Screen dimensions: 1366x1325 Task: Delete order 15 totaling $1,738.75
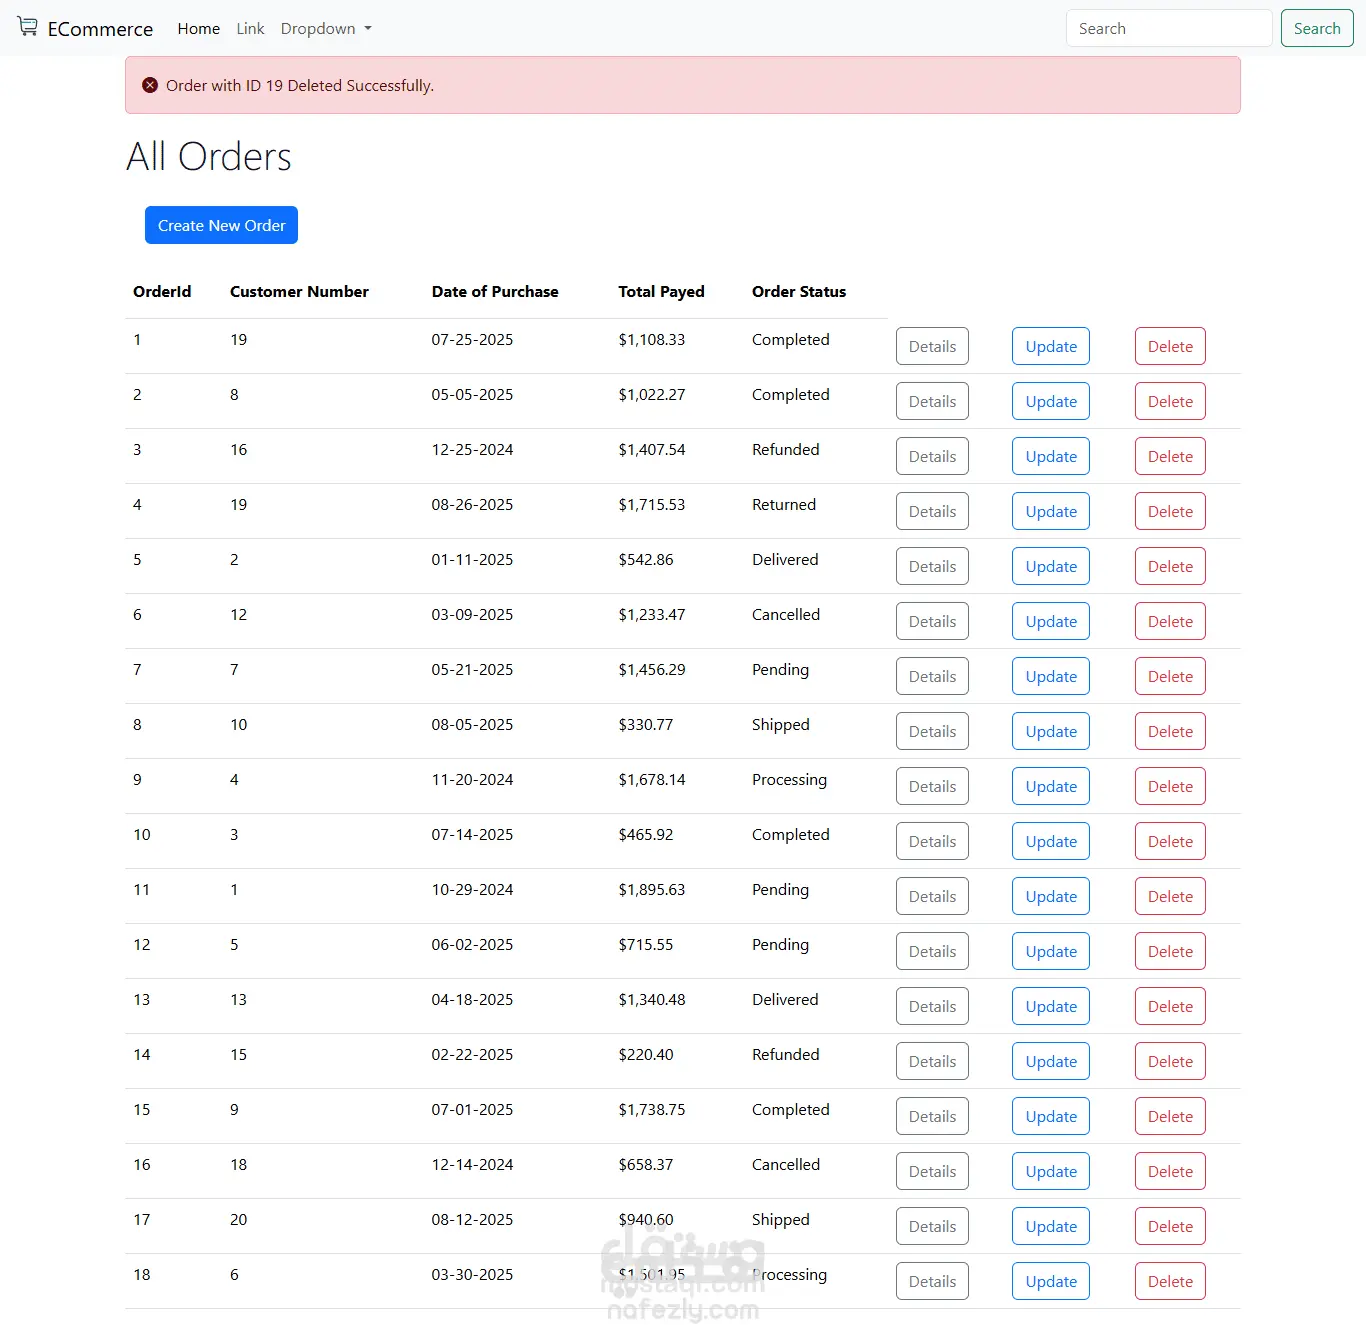[x=1170, y=1116]
